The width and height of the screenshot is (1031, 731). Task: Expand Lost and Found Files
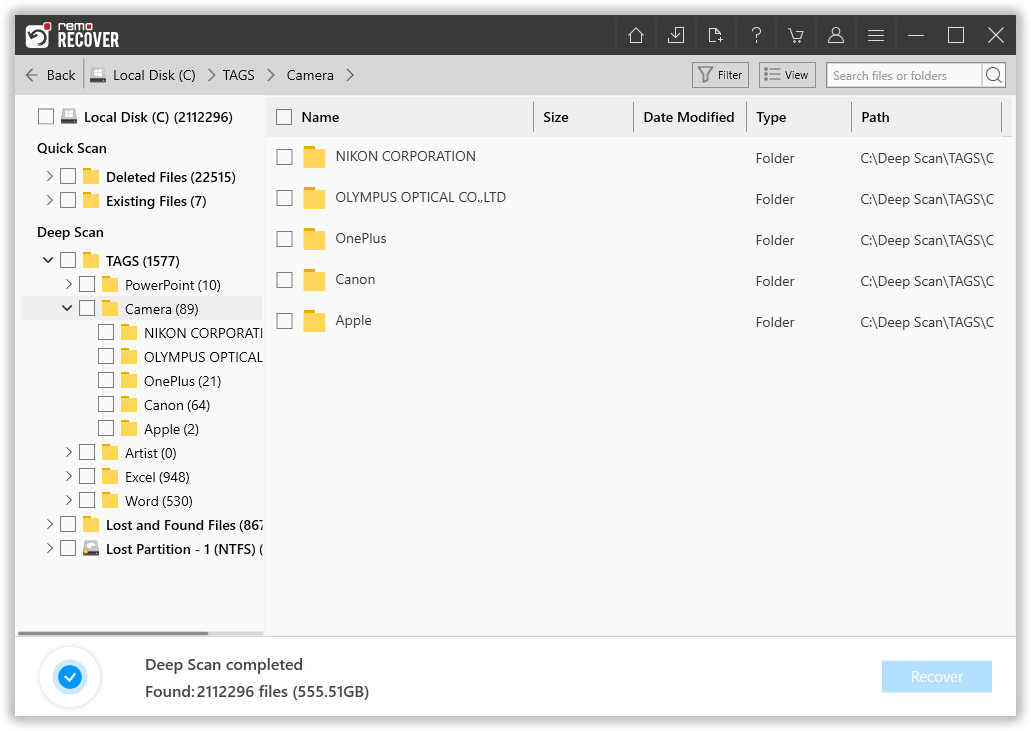(x=49, y=524)
